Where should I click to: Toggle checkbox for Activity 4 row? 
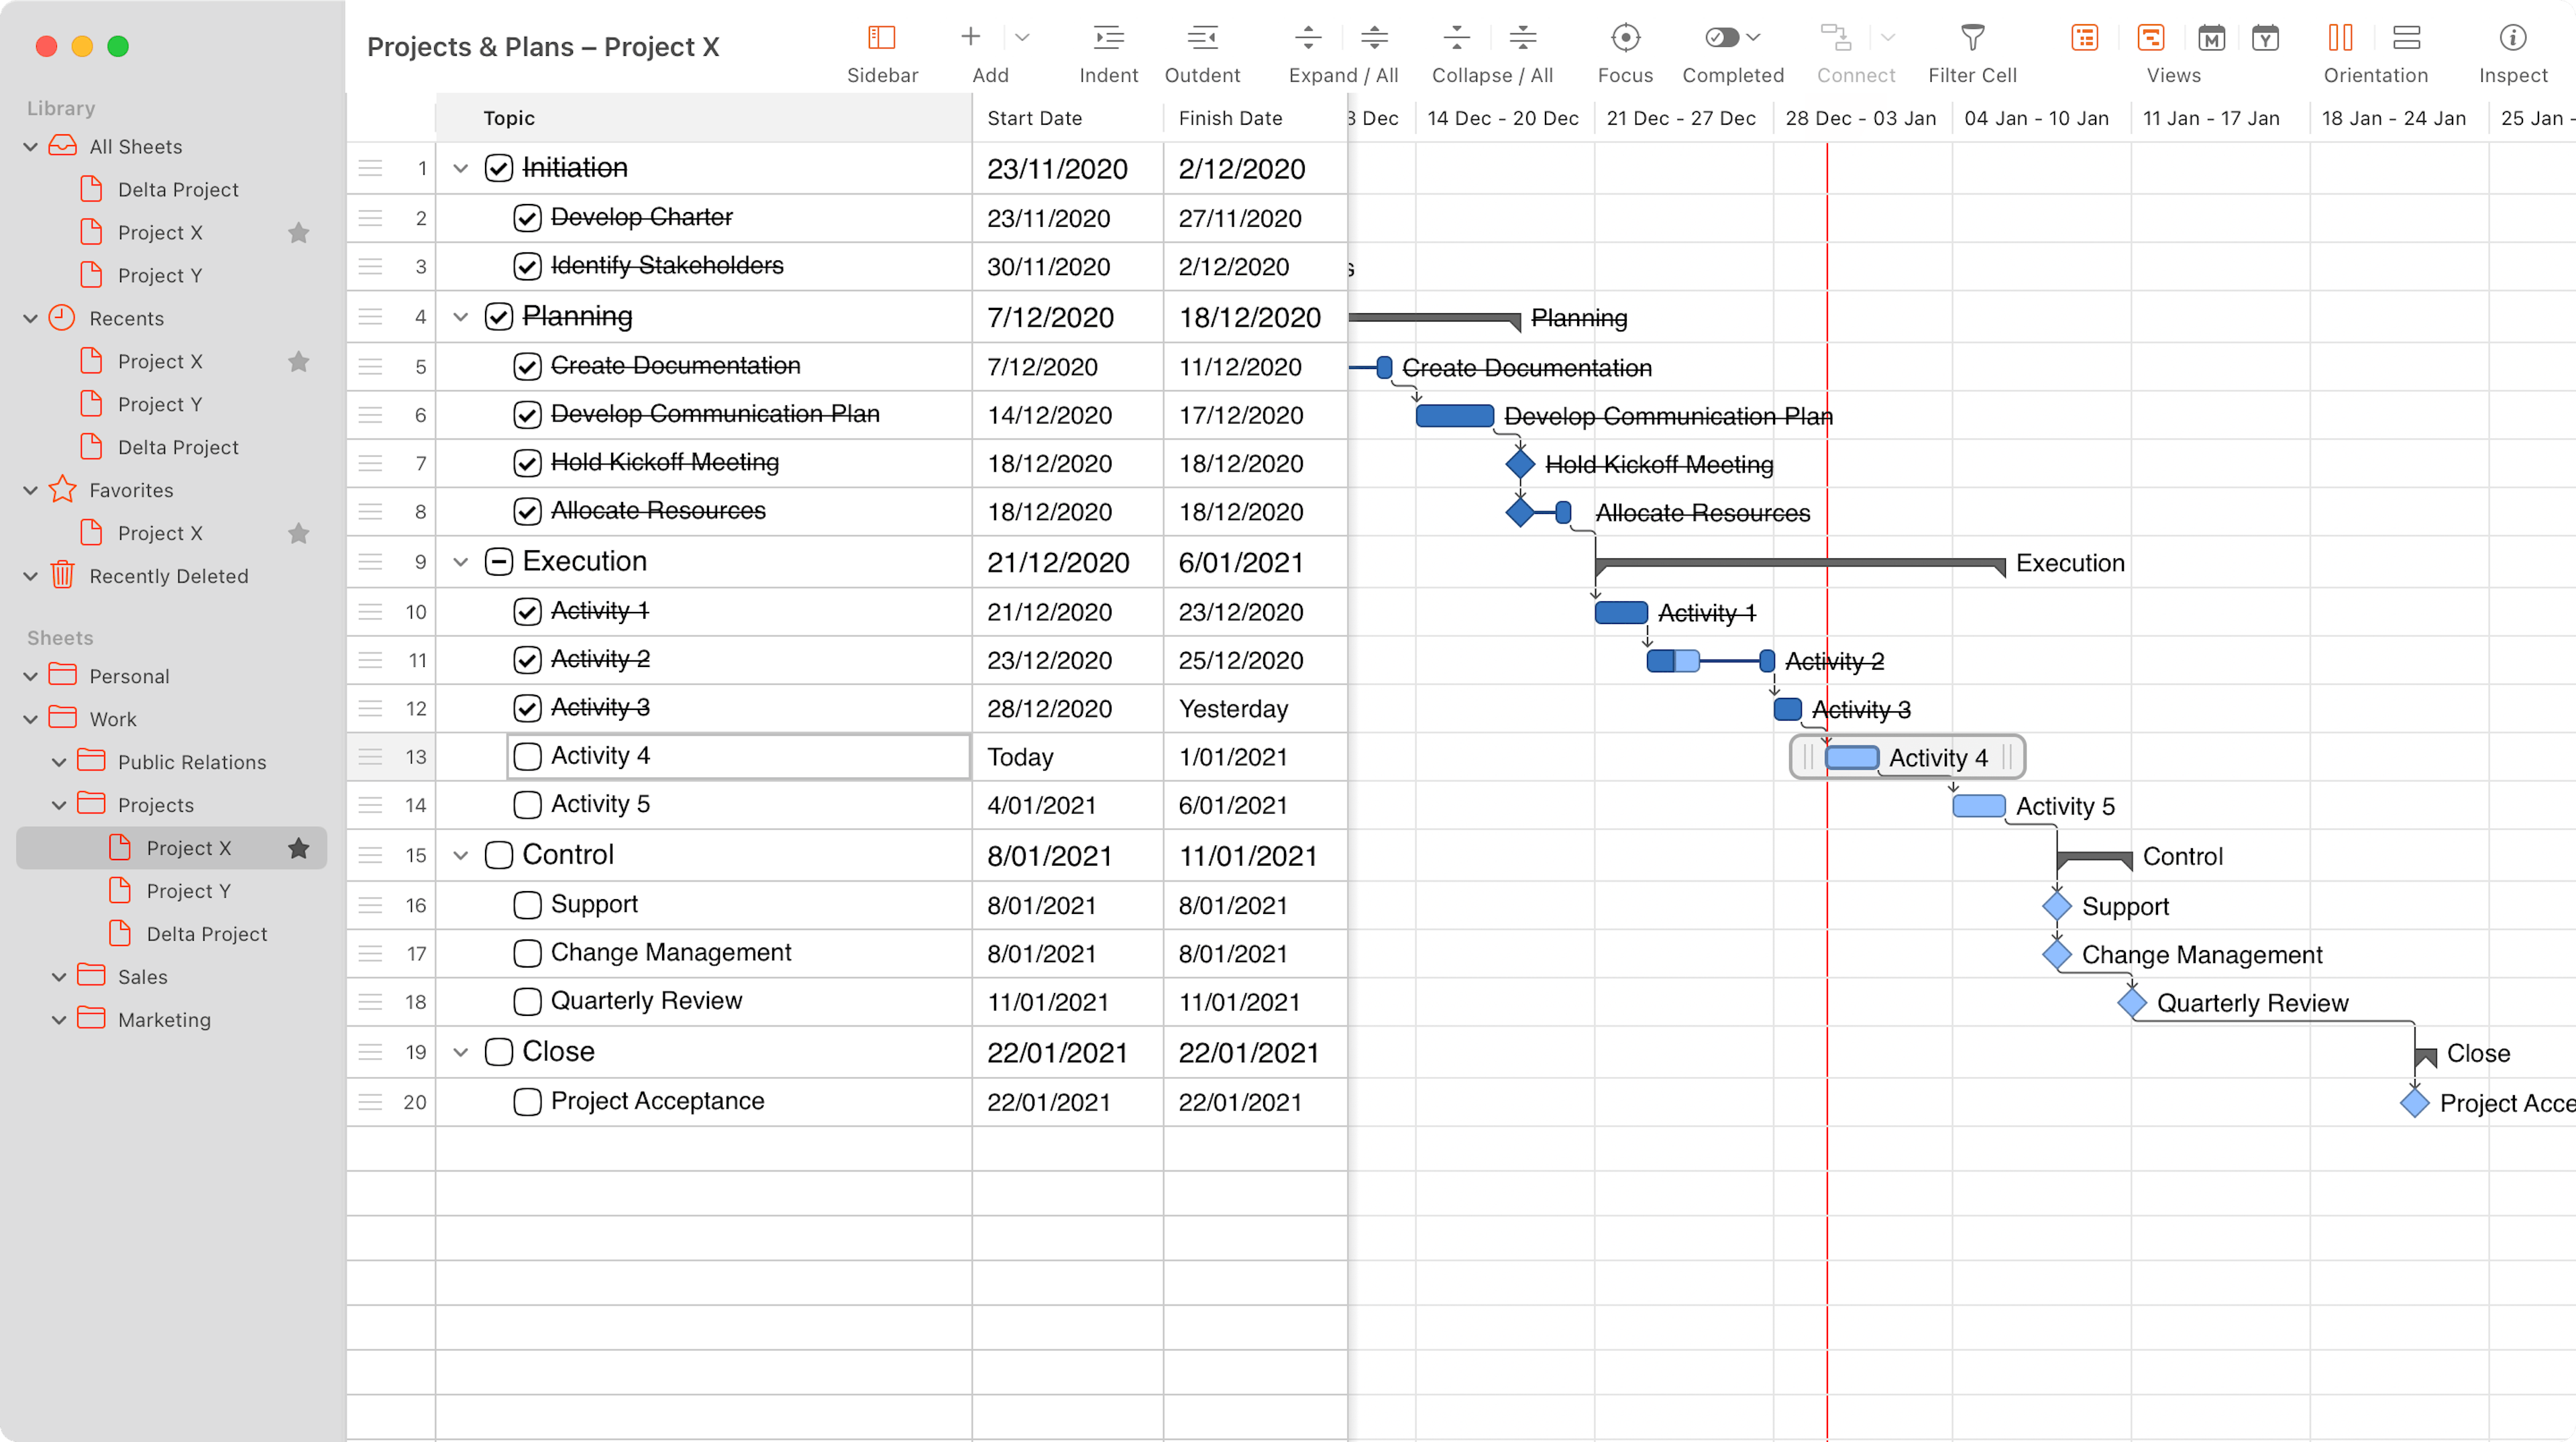point(531,756)
